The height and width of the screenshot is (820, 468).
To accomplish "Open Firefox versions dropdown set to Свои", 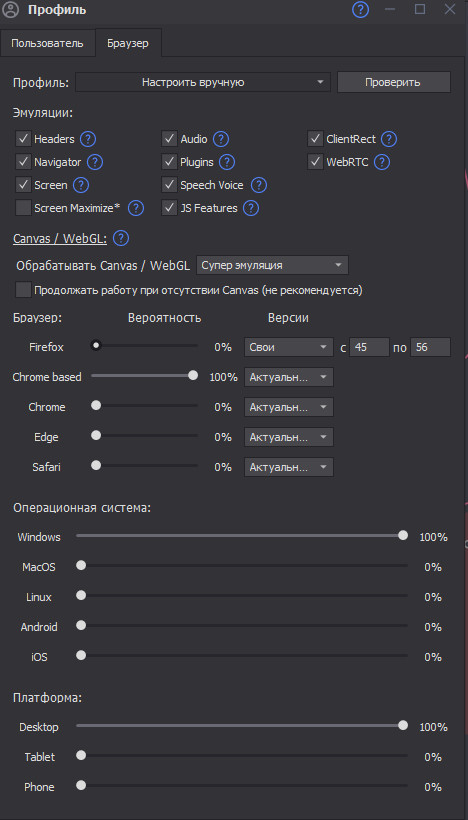I will point(289,347).
